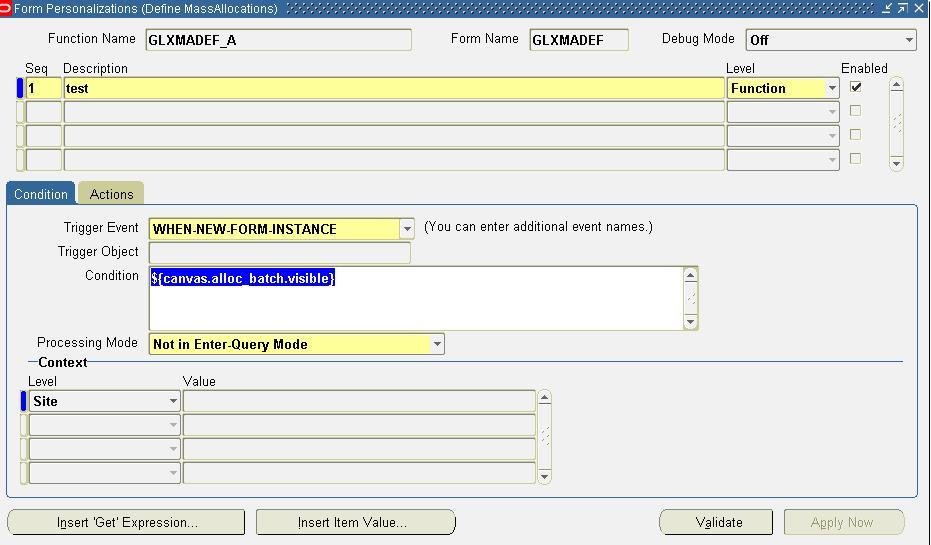The height and width of the screenshot is (545, 931).
Task: Click inside the Condition text area
Action: (416, 299)
